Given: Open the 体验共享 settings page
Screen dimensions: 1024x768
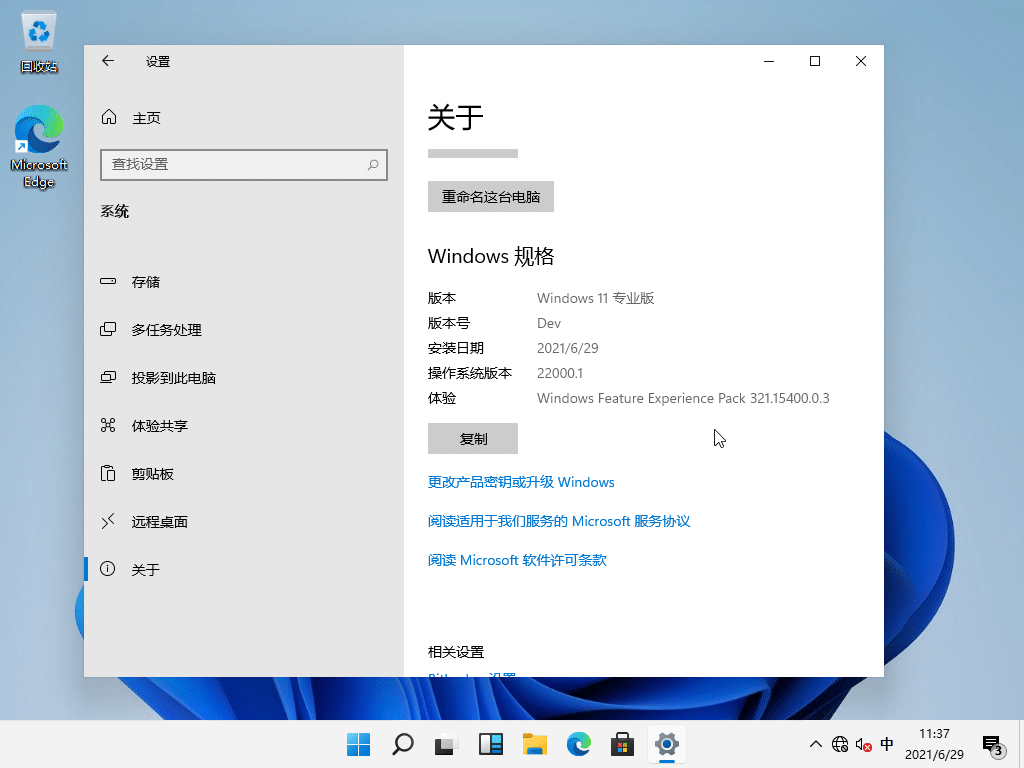Looking at the screenshot, I should 244,426.
